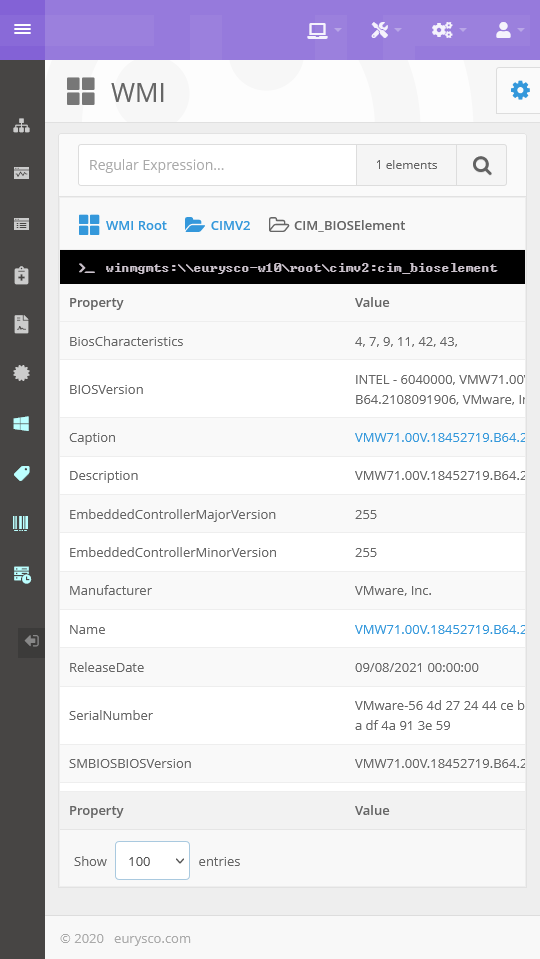Open the services cog sidebar icon
The height and width of the screenshot is (959, 540).
pyautogui.click(x=22, y=373)
